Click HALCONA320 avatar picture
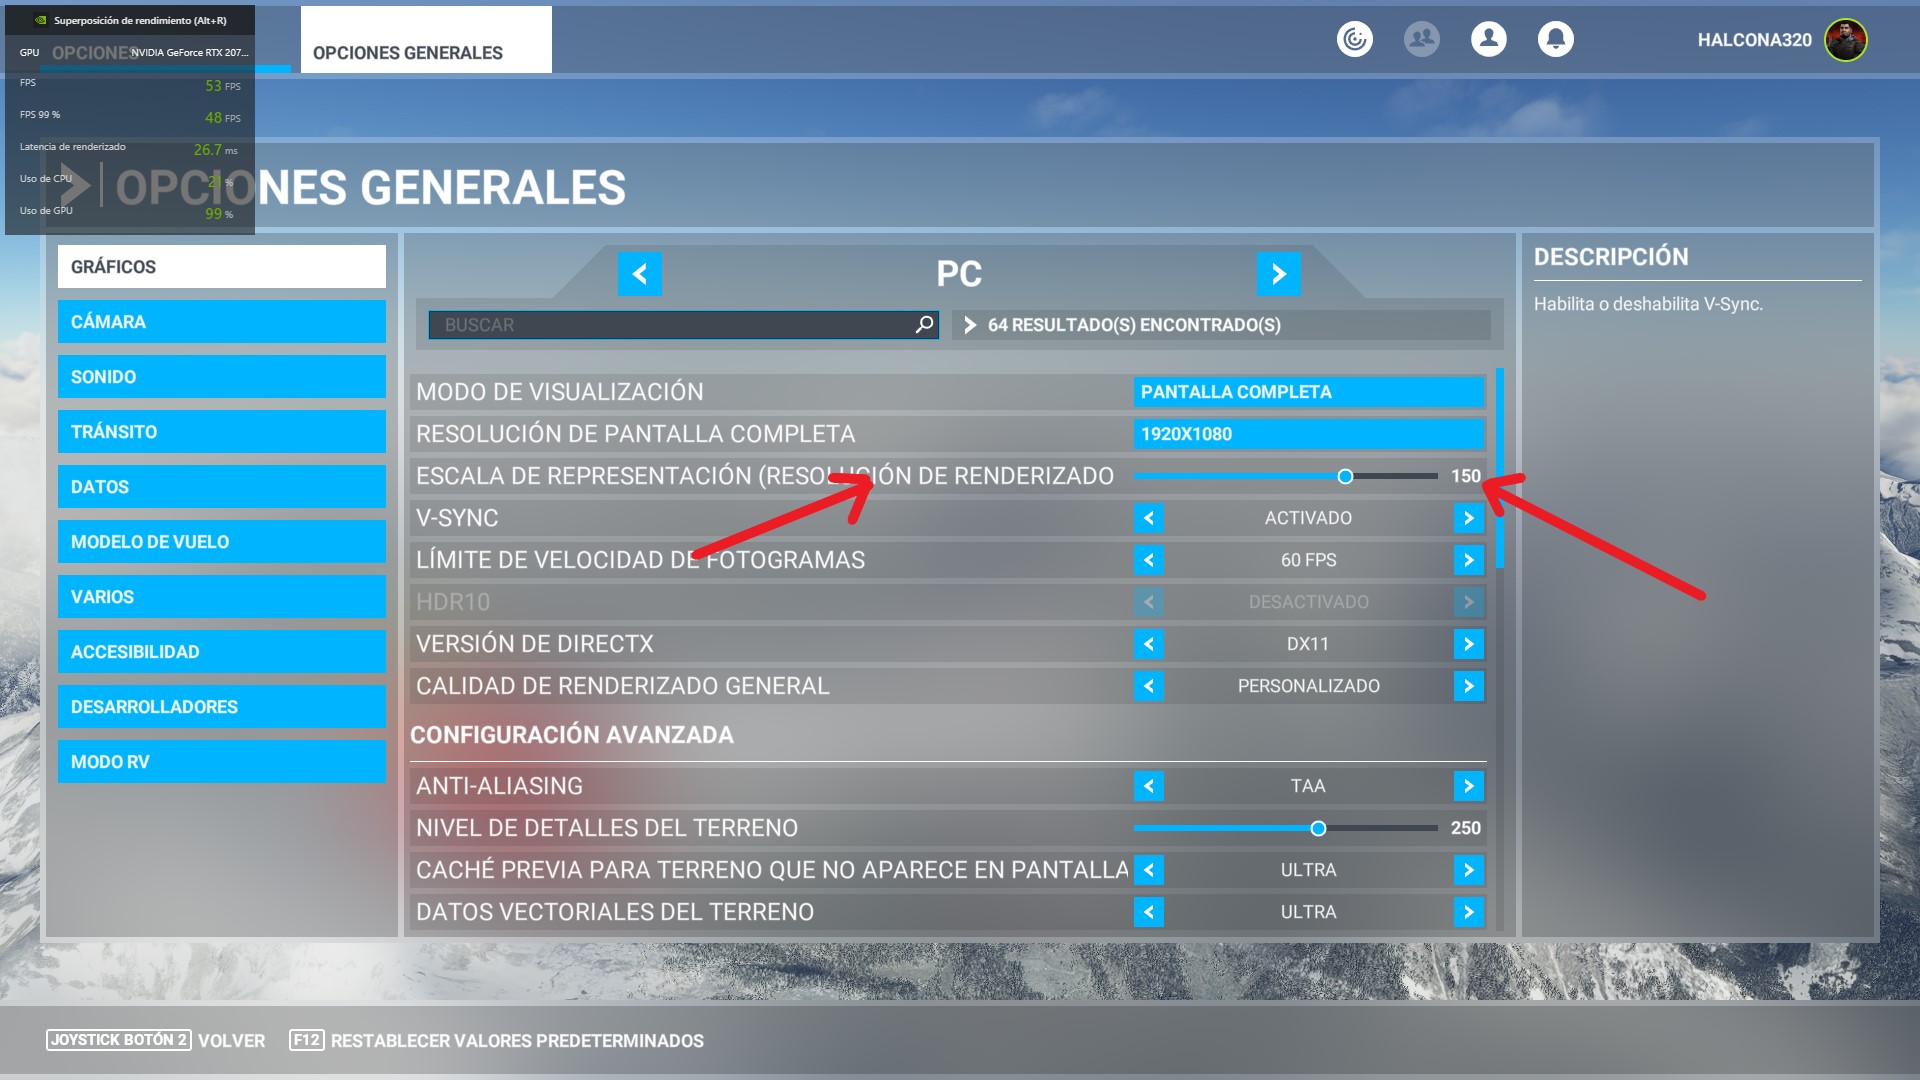 point(1845,40)
